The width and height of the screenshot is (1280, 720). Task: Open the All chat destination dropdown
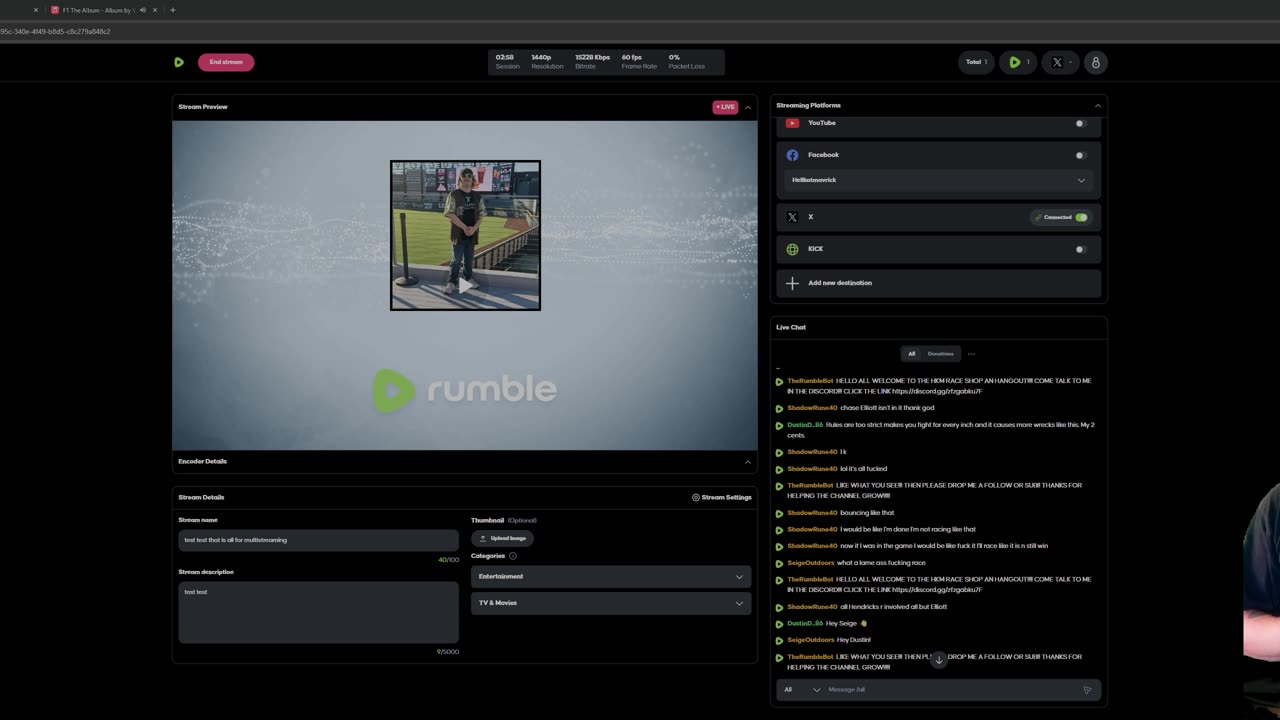click(x=802, y=690)
